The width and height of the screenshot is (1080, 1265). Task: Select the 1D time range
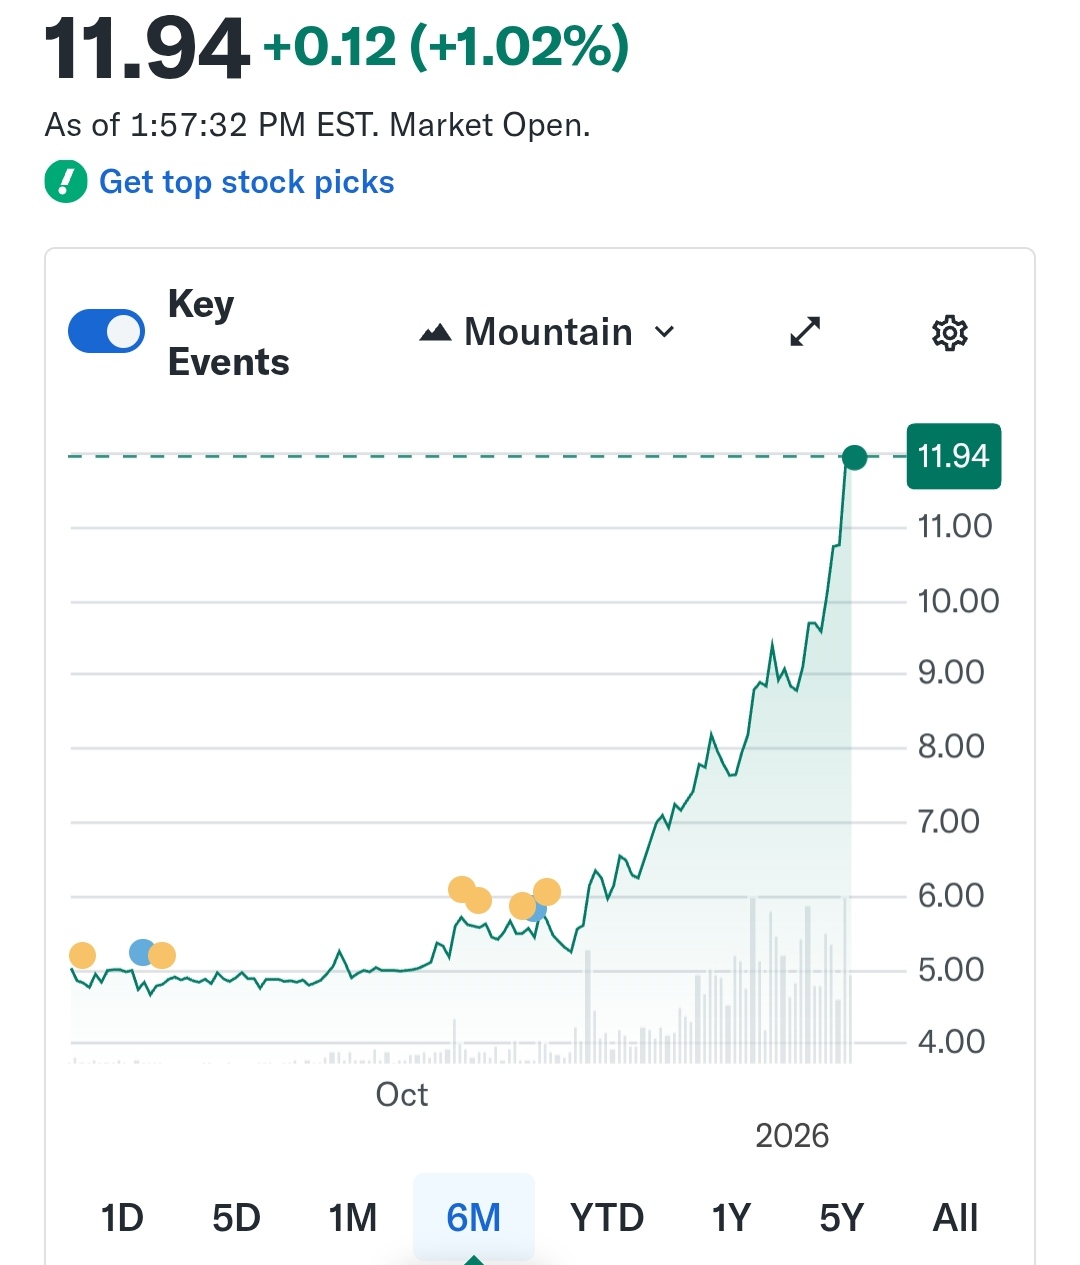tap(122, 1218)
